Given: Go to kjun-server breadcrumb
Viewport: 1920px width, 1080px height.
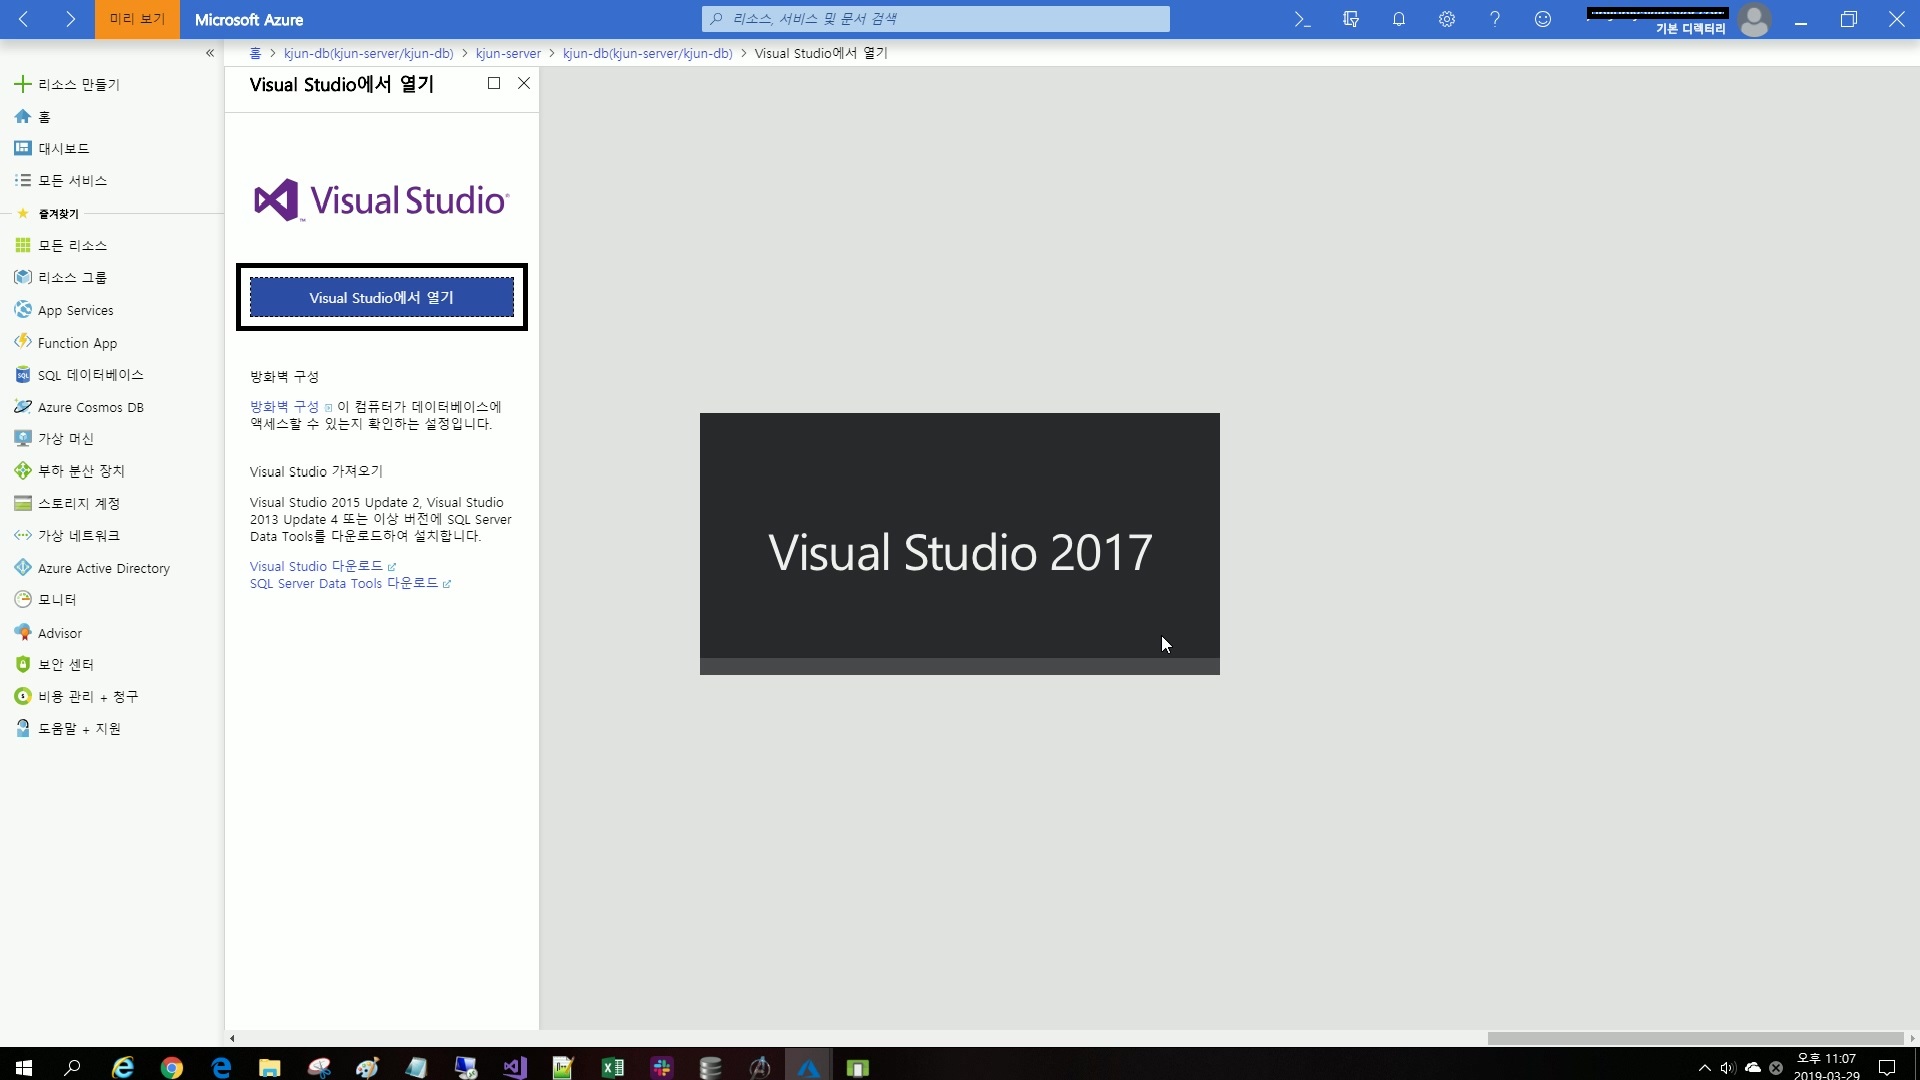Looking at the screenshot, I should point(508,53).
